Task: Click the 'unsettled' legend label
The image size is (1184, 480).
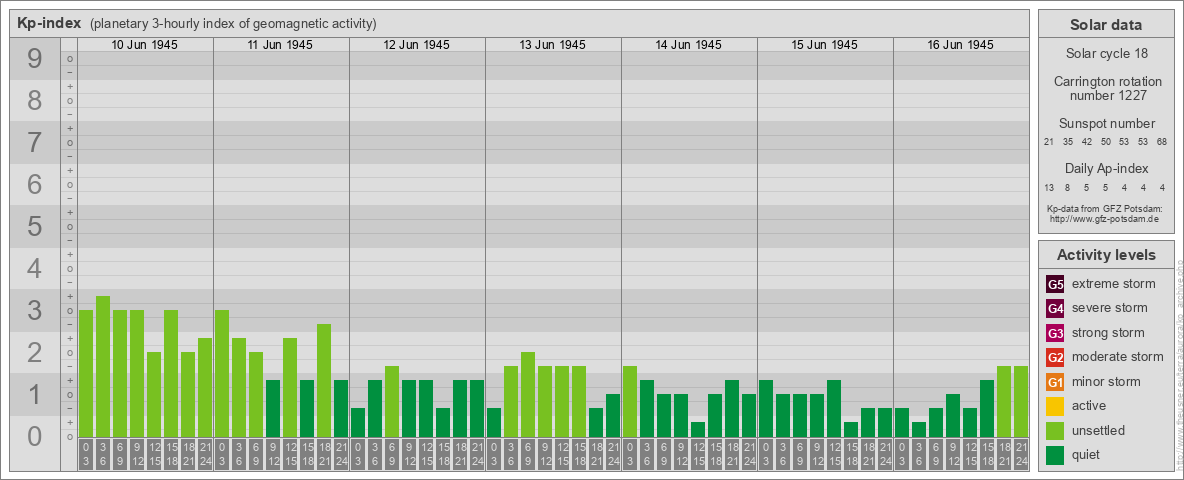Action: (x=1099, y=430)
